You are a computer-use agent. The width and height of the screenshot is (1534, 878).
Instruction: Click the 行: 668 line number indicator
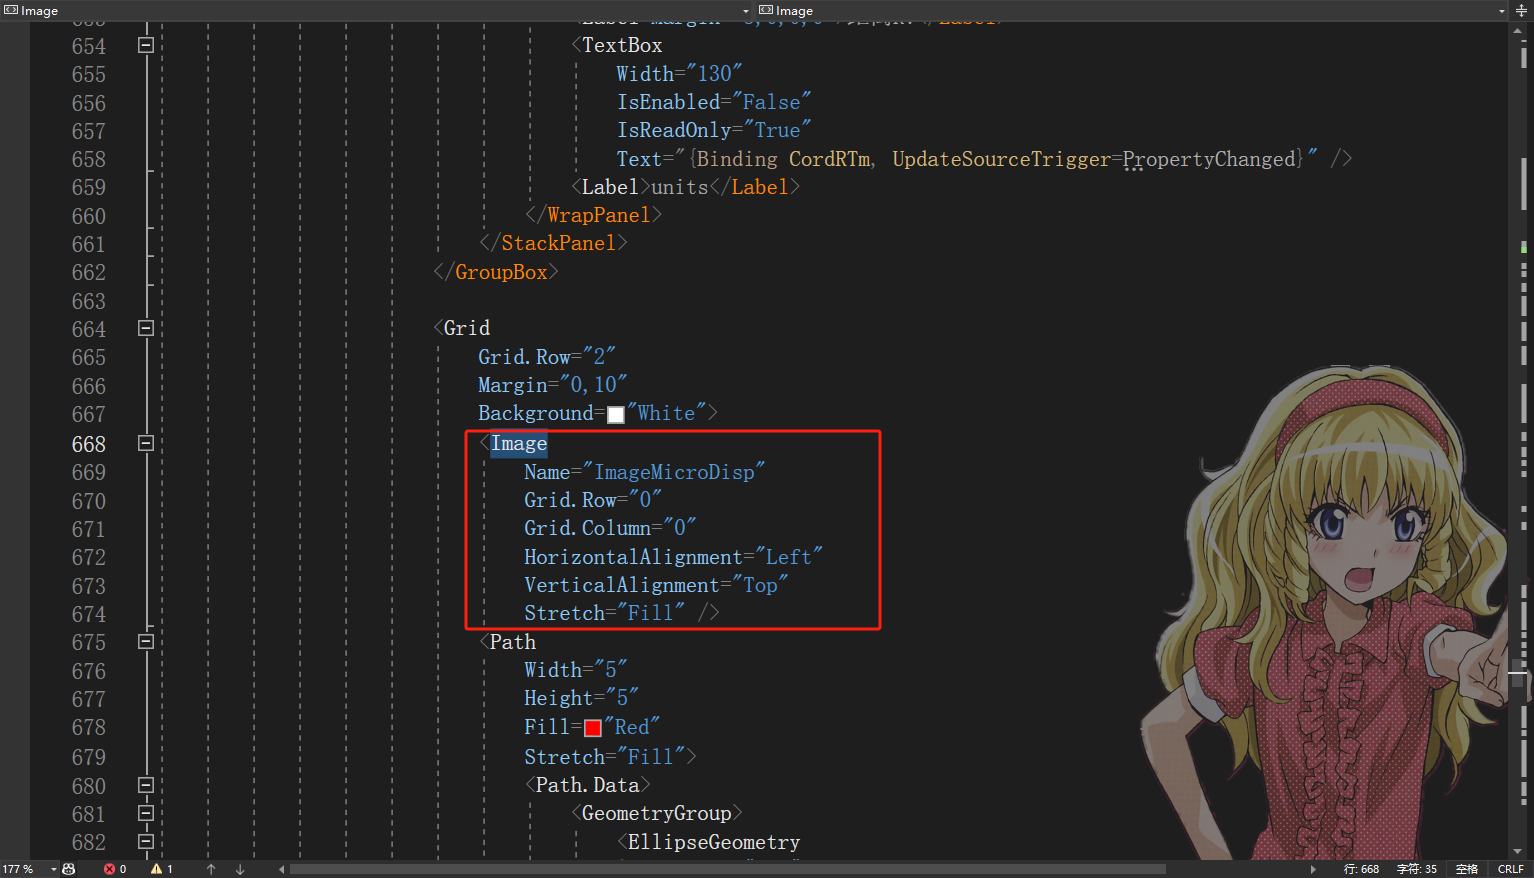[x=1360, y=868]
